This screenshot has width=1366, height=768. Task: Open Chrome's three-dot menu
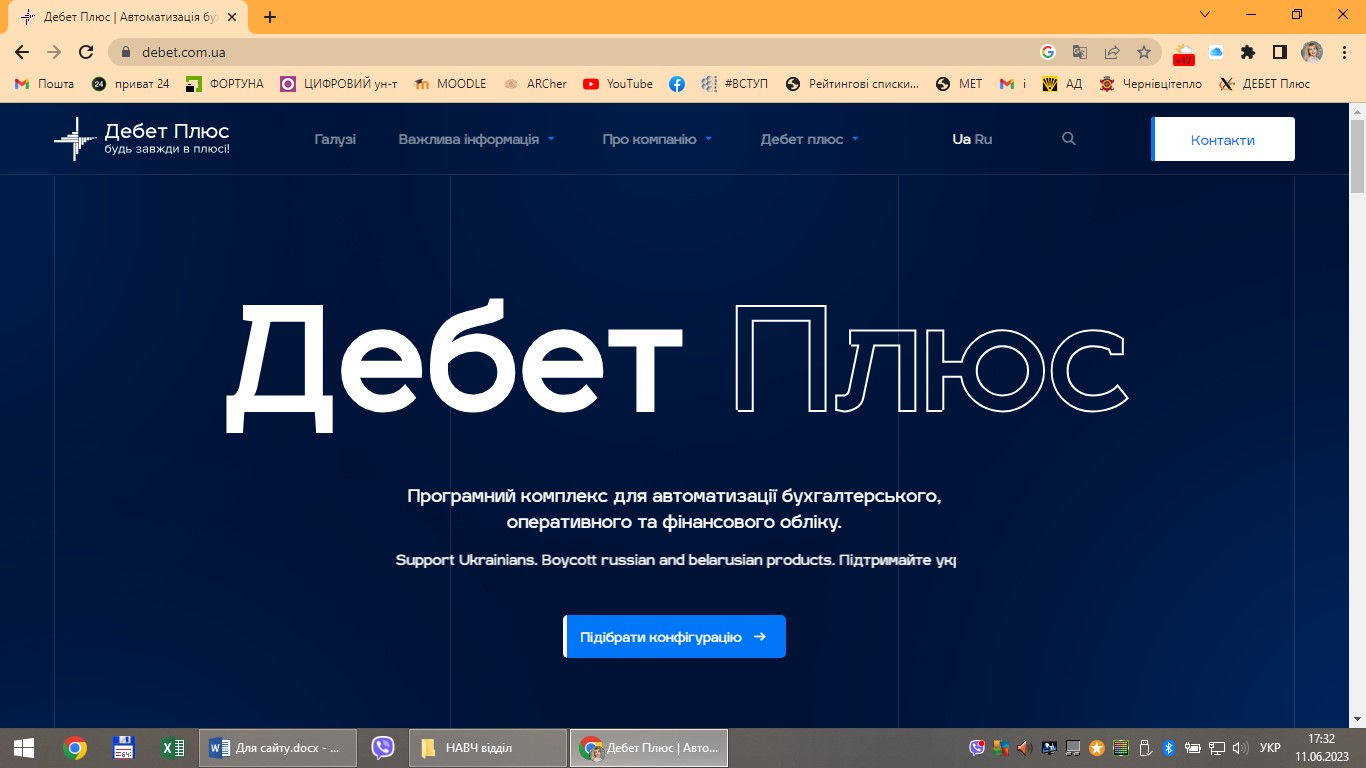click(x=1342, y=52)
